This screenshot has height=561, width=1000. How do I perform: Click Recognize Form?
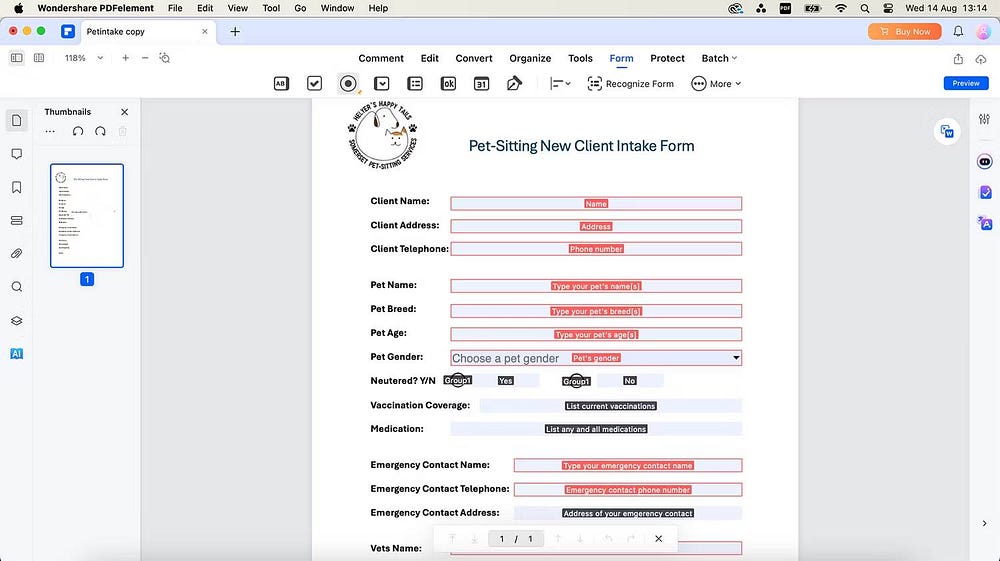pos(631,84)
